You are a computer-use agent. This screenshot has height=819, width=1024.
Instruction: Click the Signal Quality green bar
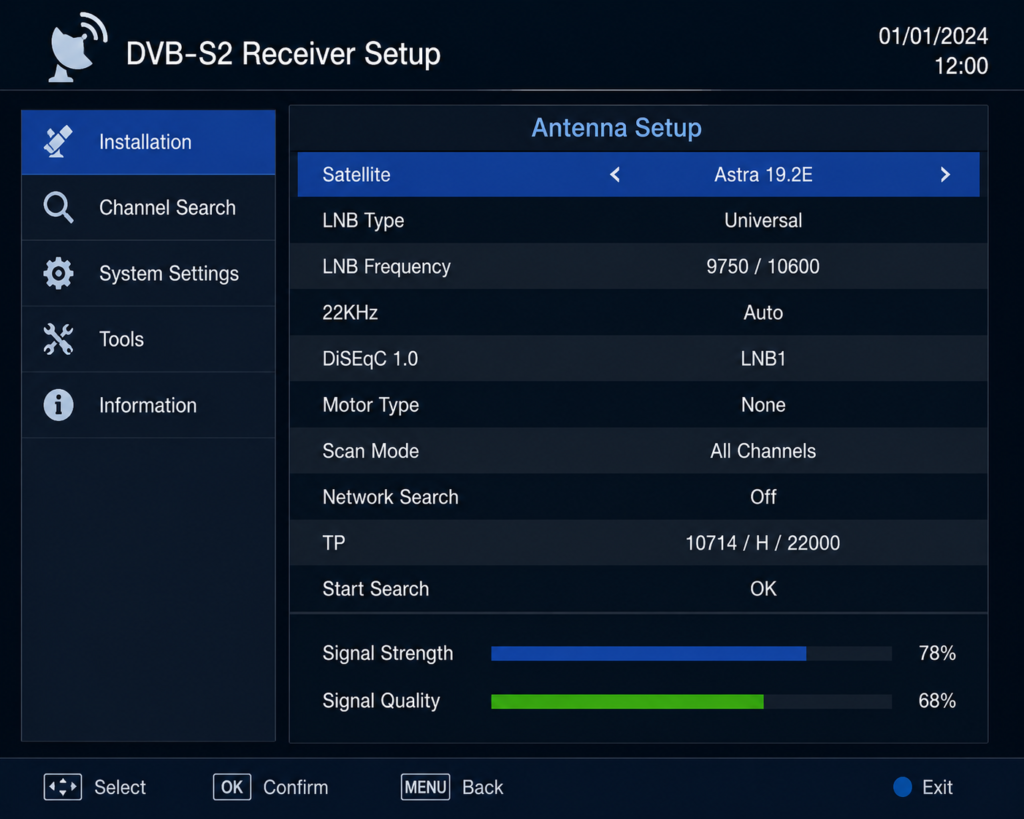pos(627,701)
